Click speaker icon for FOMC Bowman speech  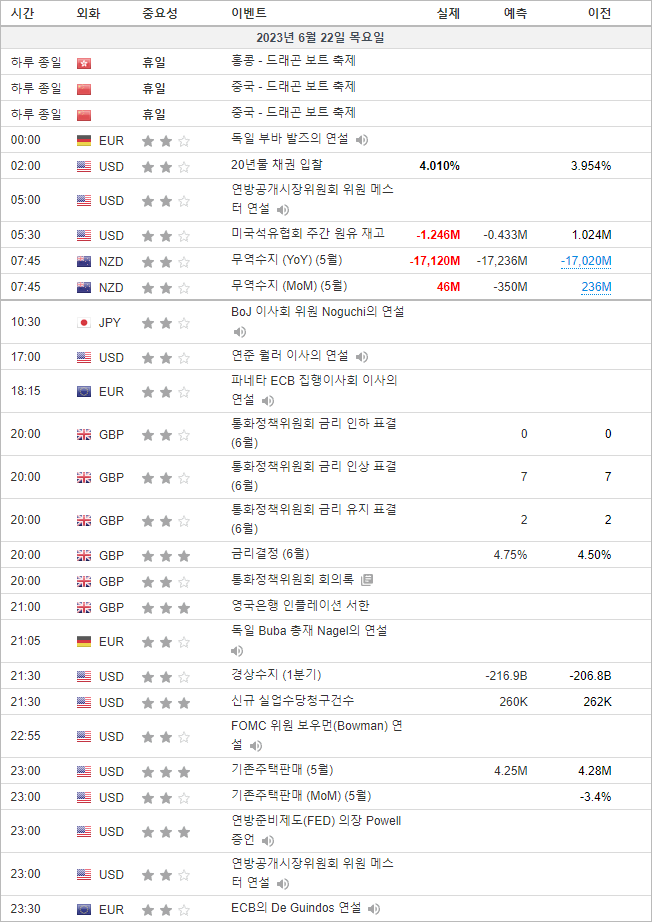(x=255, y=746)
